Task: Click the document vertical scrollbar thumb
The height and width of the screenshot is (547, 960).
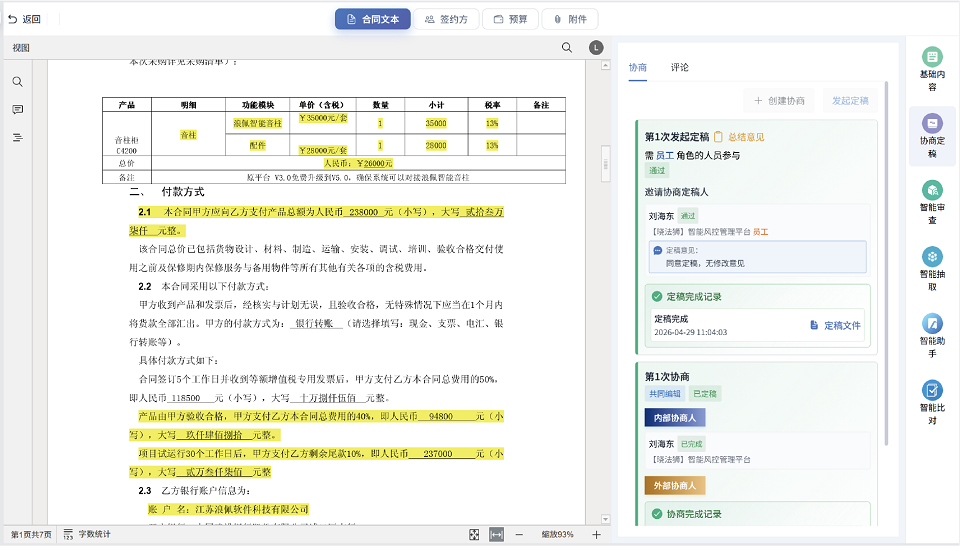Action: pyautogui.click(x=606, y=164)
